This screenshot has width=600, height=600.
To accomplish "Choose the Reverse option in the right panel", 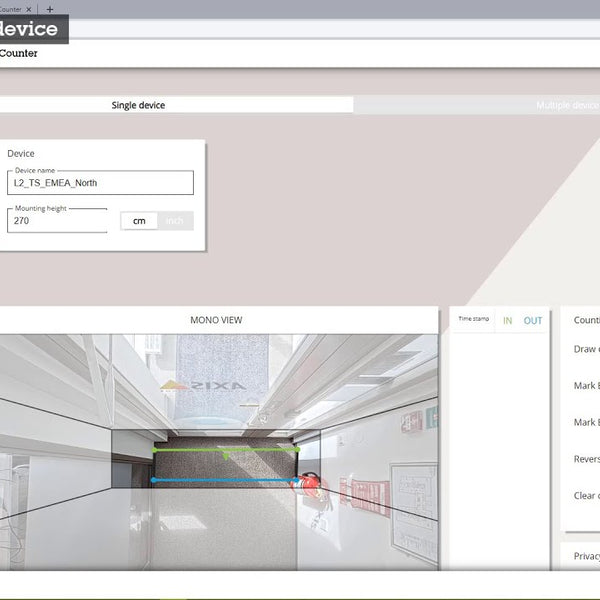I will [585, 459].
